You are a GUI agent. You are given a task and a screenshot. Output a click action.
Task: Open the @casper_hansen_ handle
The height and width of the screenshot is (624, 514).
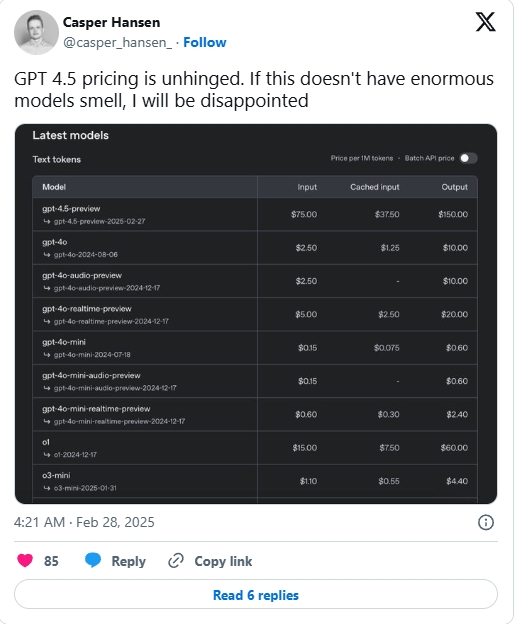coord(118,42)
